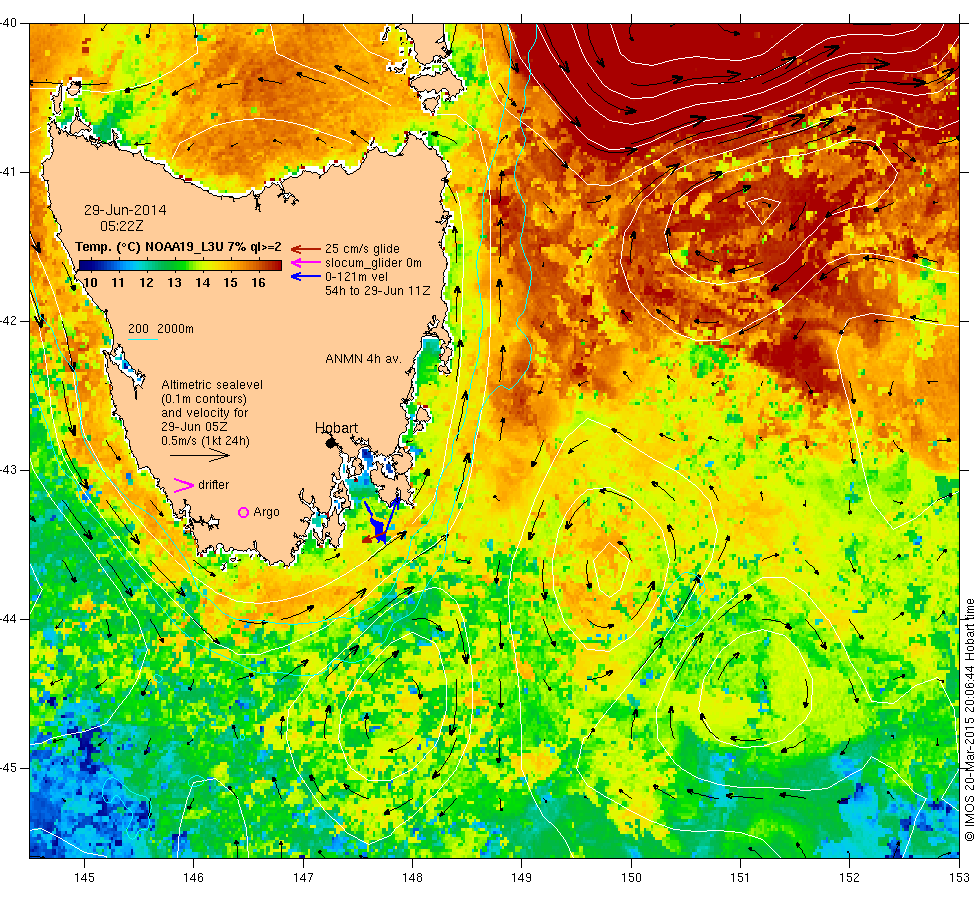This screenshot has height=900, width=980.
Task: Click the longitude 148 axis label
Action: click(x=412, y=878)
